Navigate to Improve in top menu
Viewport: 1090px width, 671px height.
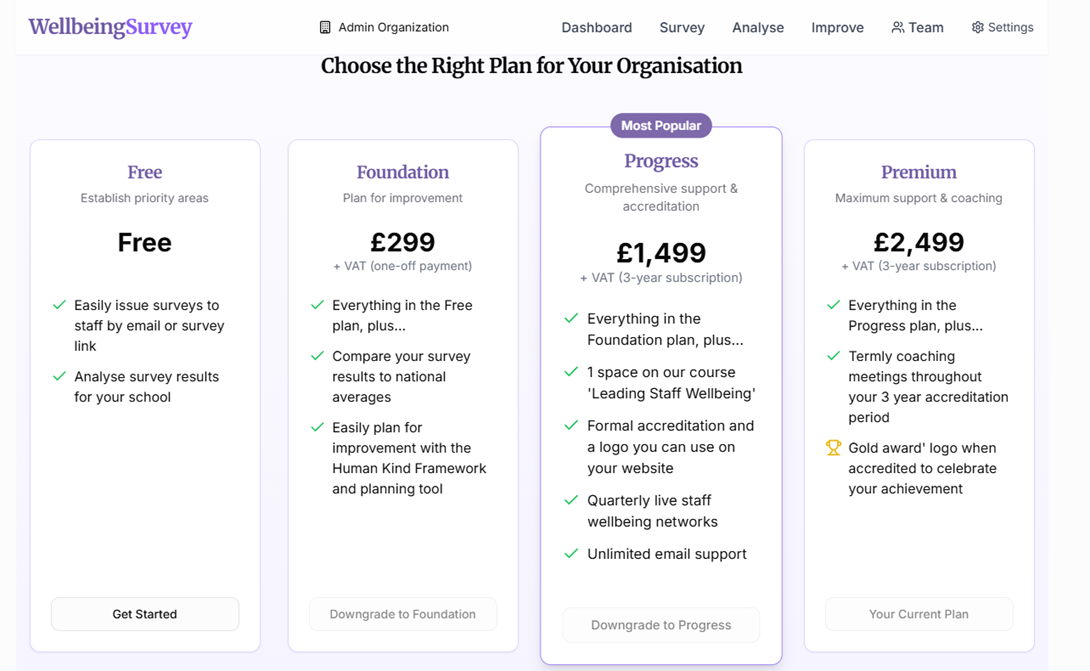(837, 27)
